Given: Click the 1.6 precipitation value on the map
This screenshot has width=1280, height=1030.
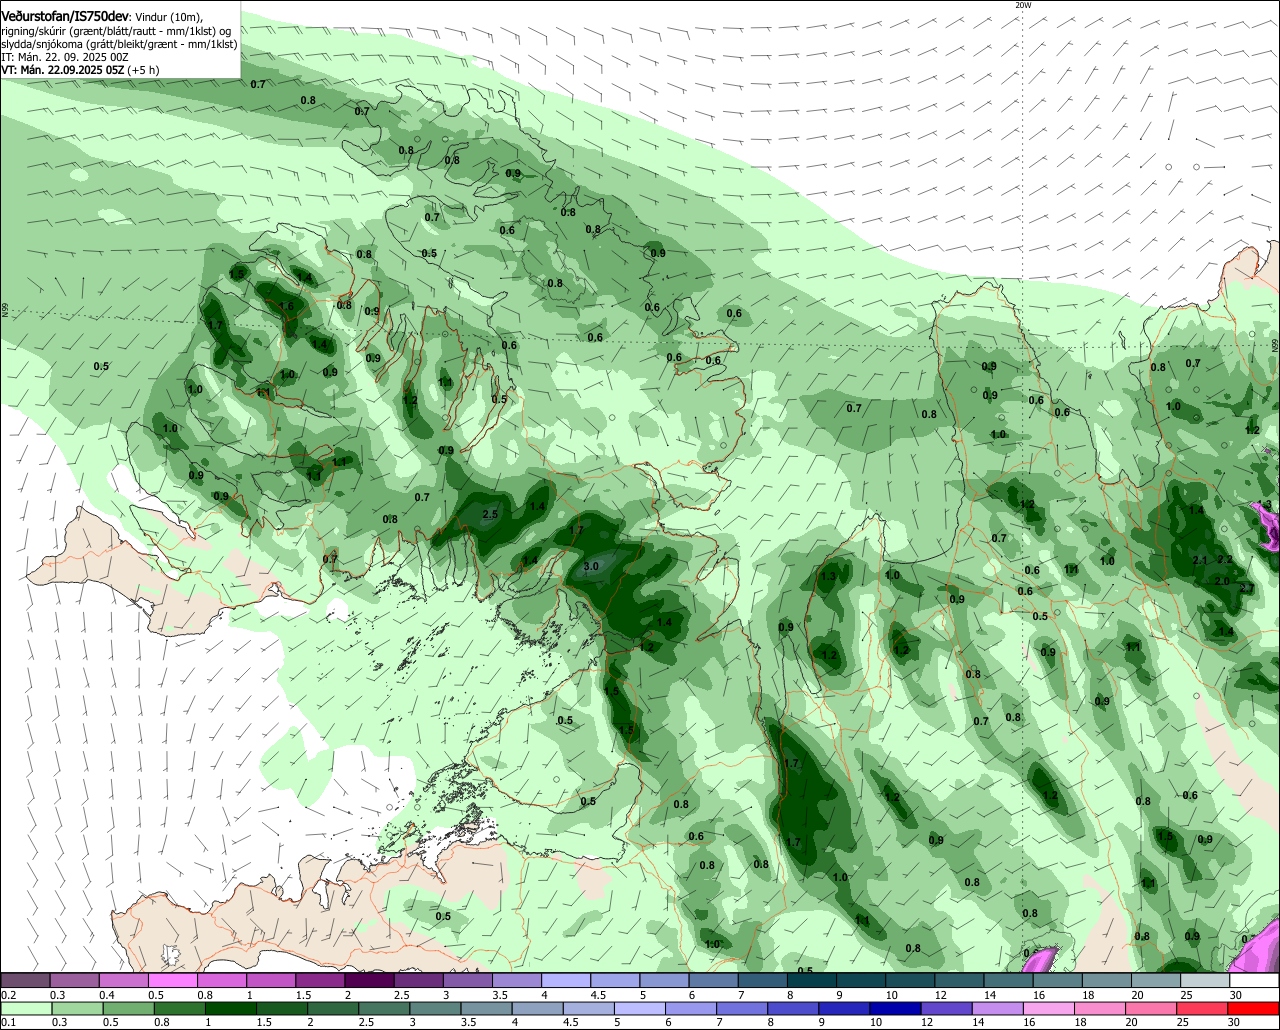Looking at the screenshot, I should pos(287,306).
